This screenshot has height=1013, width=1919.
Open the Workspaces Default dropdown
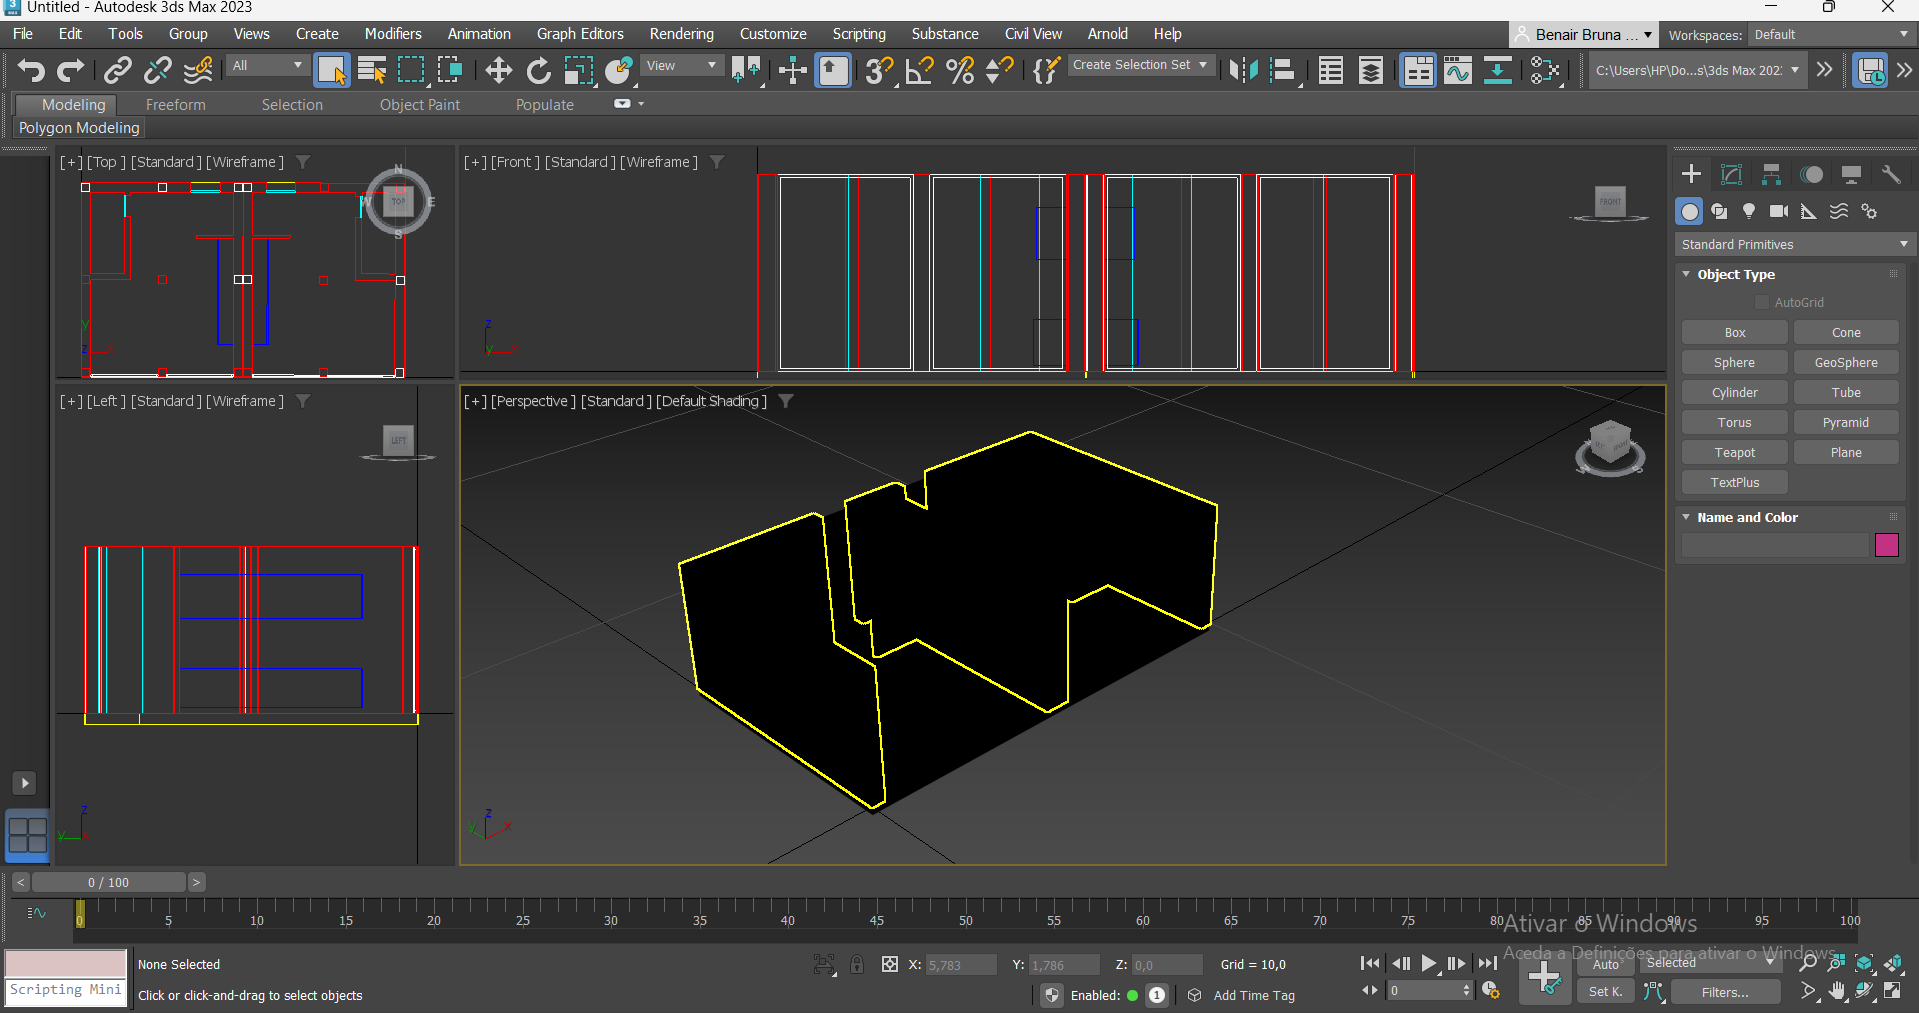1831,34
